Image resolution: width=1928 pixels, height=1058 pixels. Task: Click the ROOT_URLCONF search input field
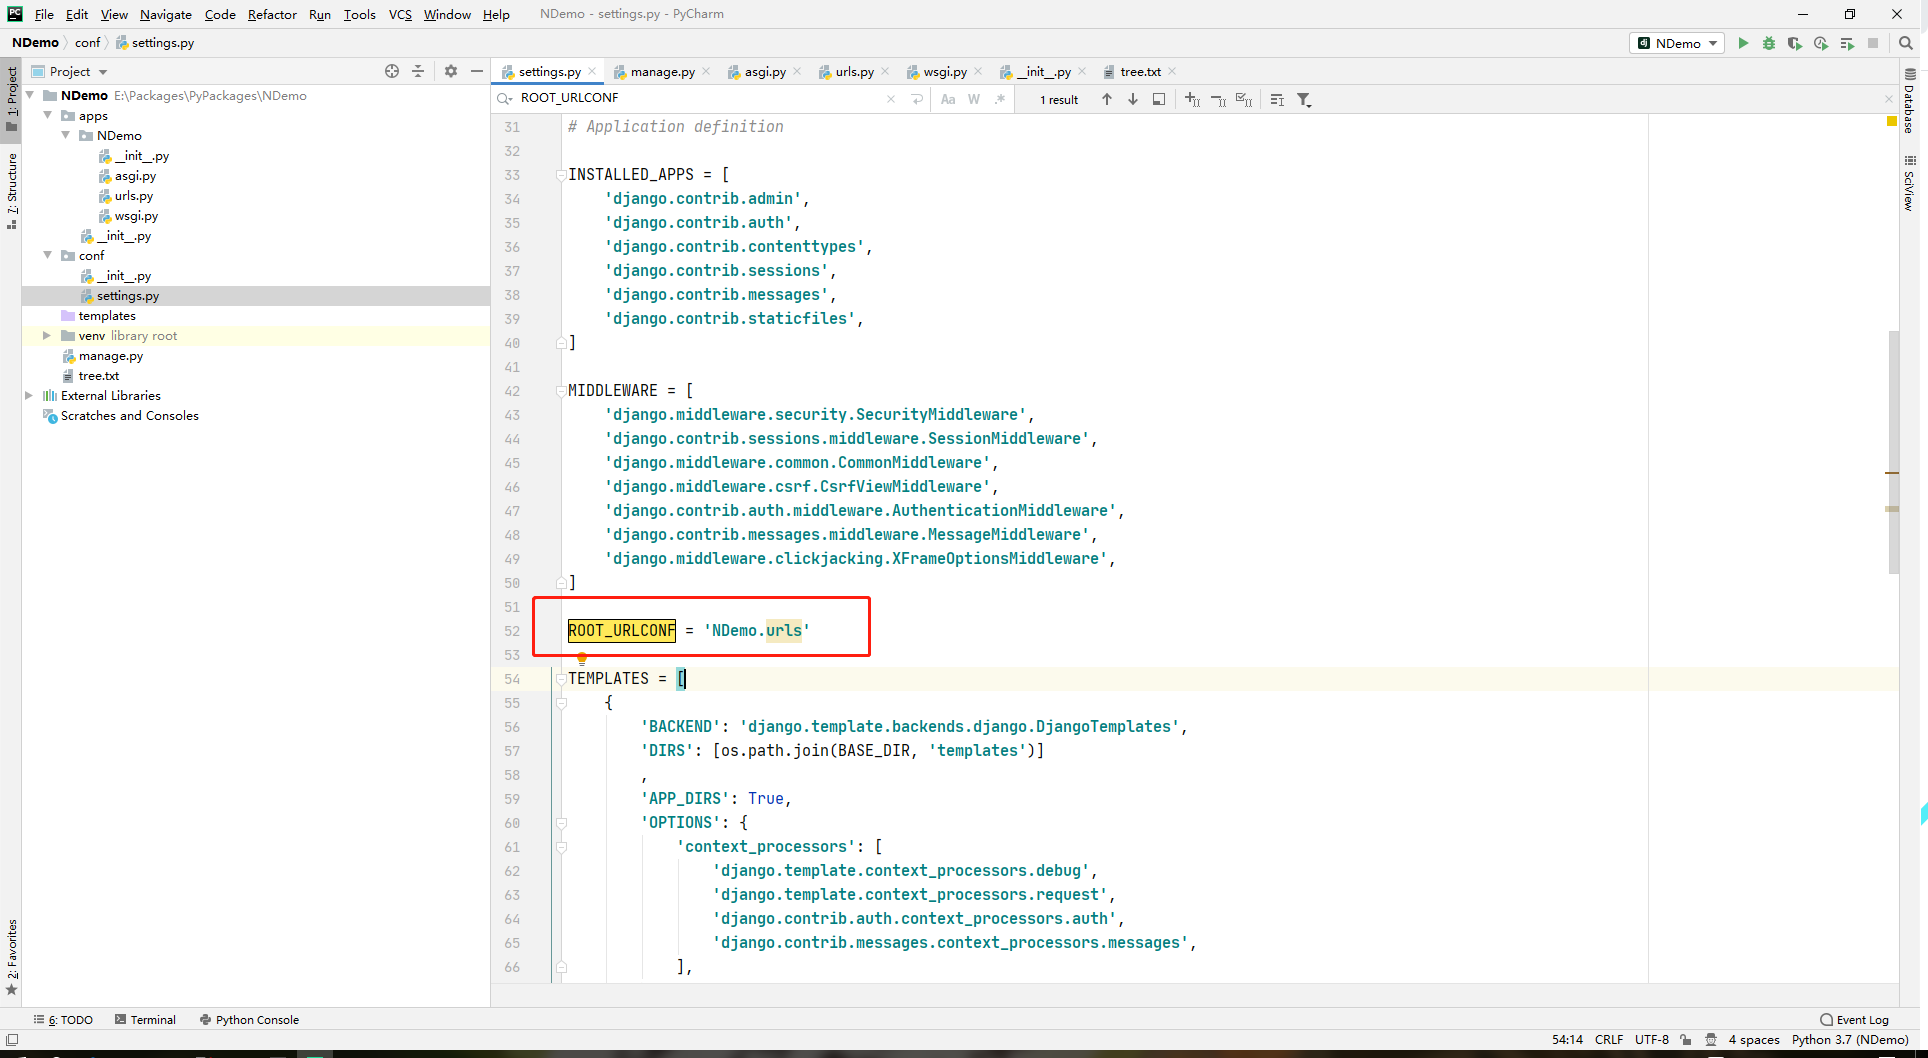[700, 98]
